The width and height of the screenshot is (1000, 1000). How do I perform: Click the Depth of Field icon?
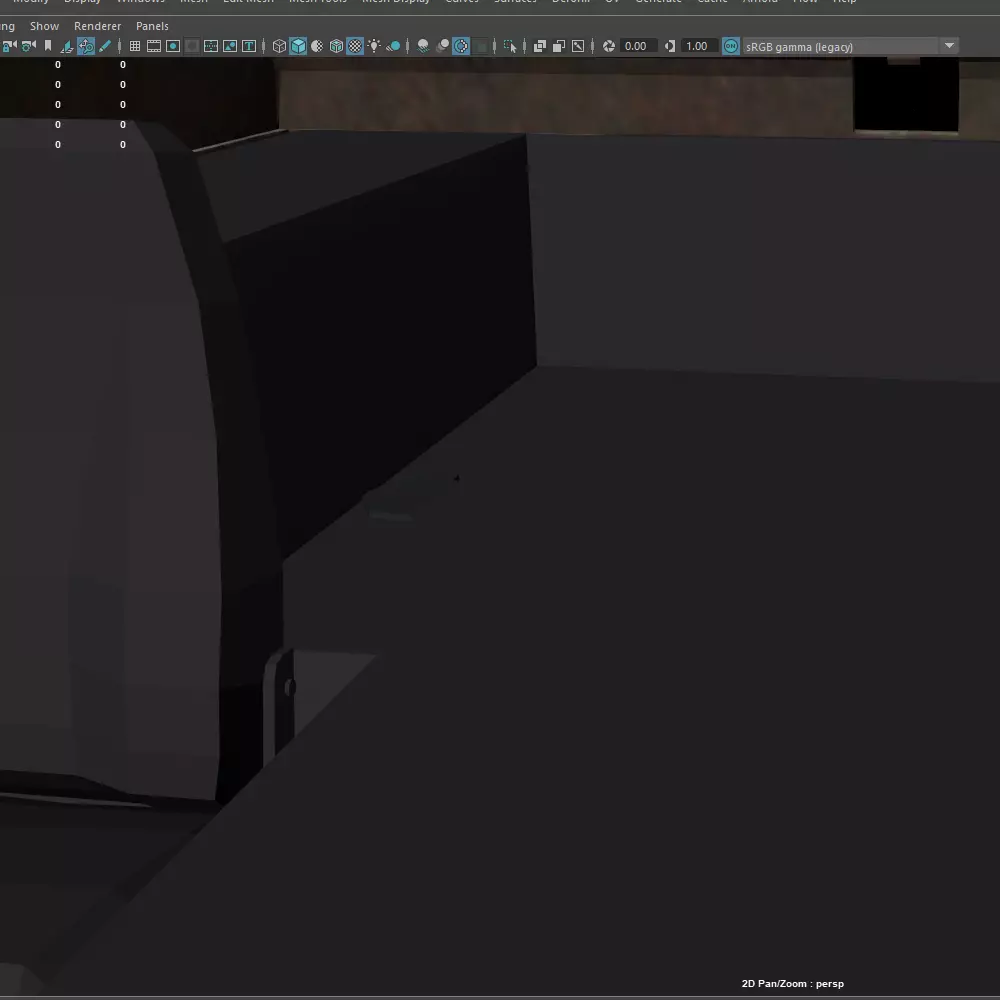[x=482, y=46]
